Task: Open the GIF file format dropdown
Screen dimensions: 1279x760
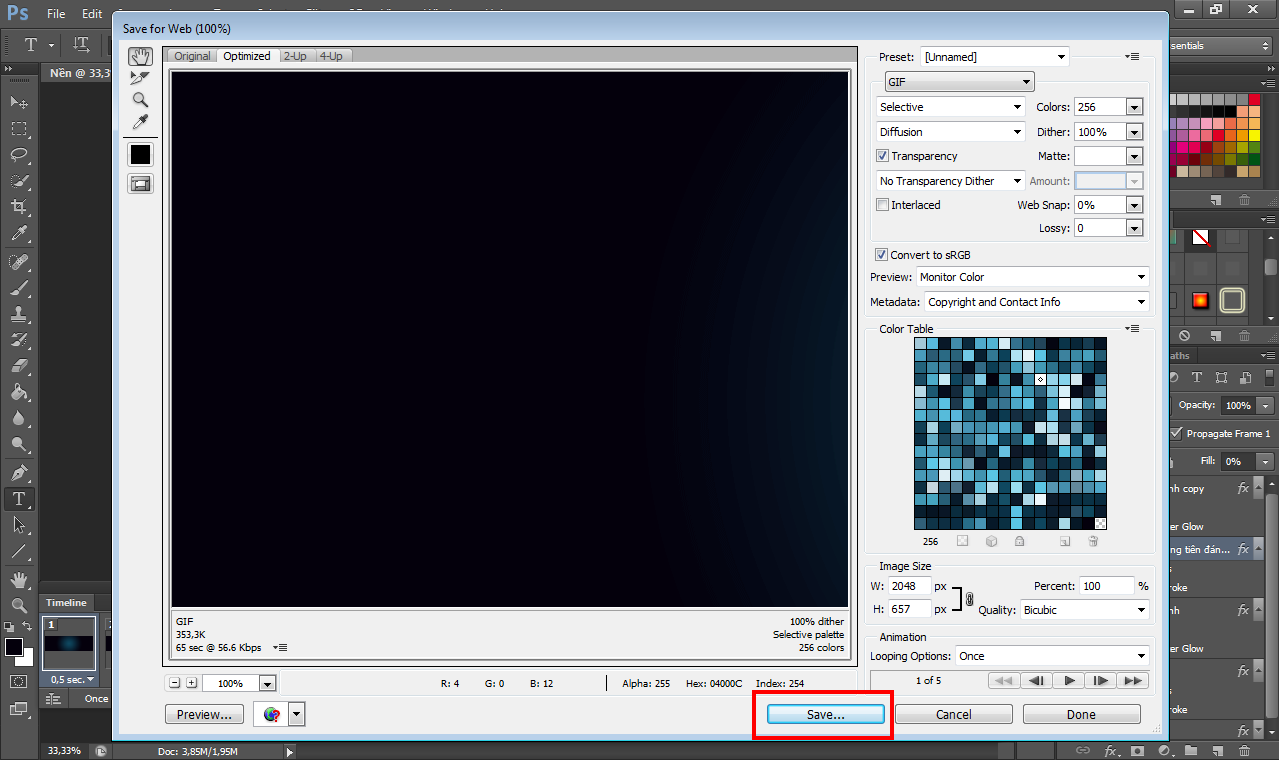Action: tap(958, 82)
